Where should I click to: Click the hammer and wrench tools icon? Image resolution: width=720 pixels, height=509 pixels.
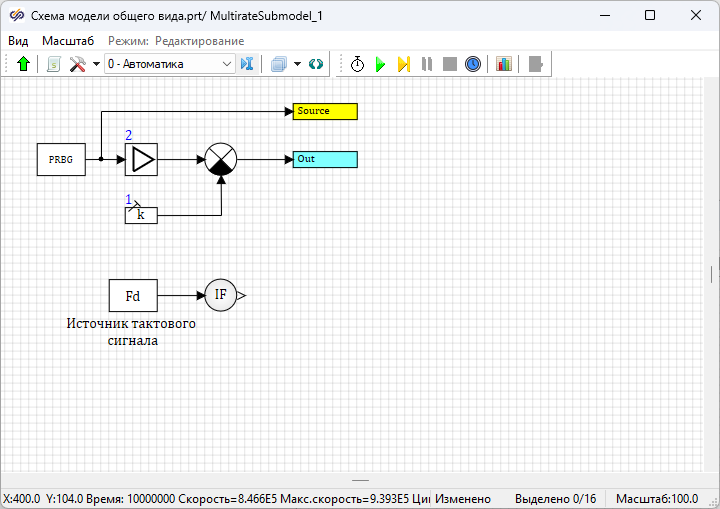point(77,64)
